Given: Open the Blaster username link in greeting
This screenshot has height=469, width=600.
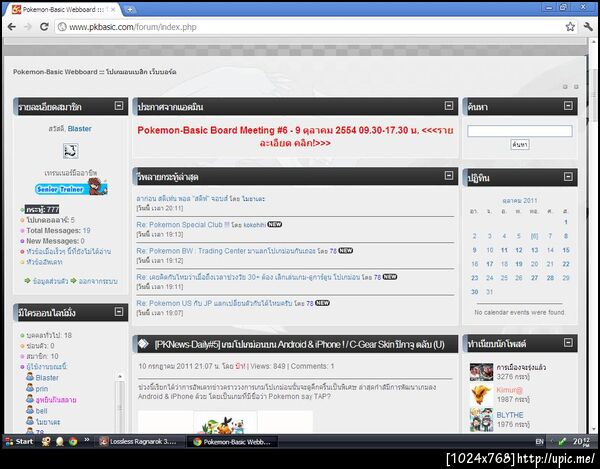Looking at the screenshot, I should click(80, 129).
